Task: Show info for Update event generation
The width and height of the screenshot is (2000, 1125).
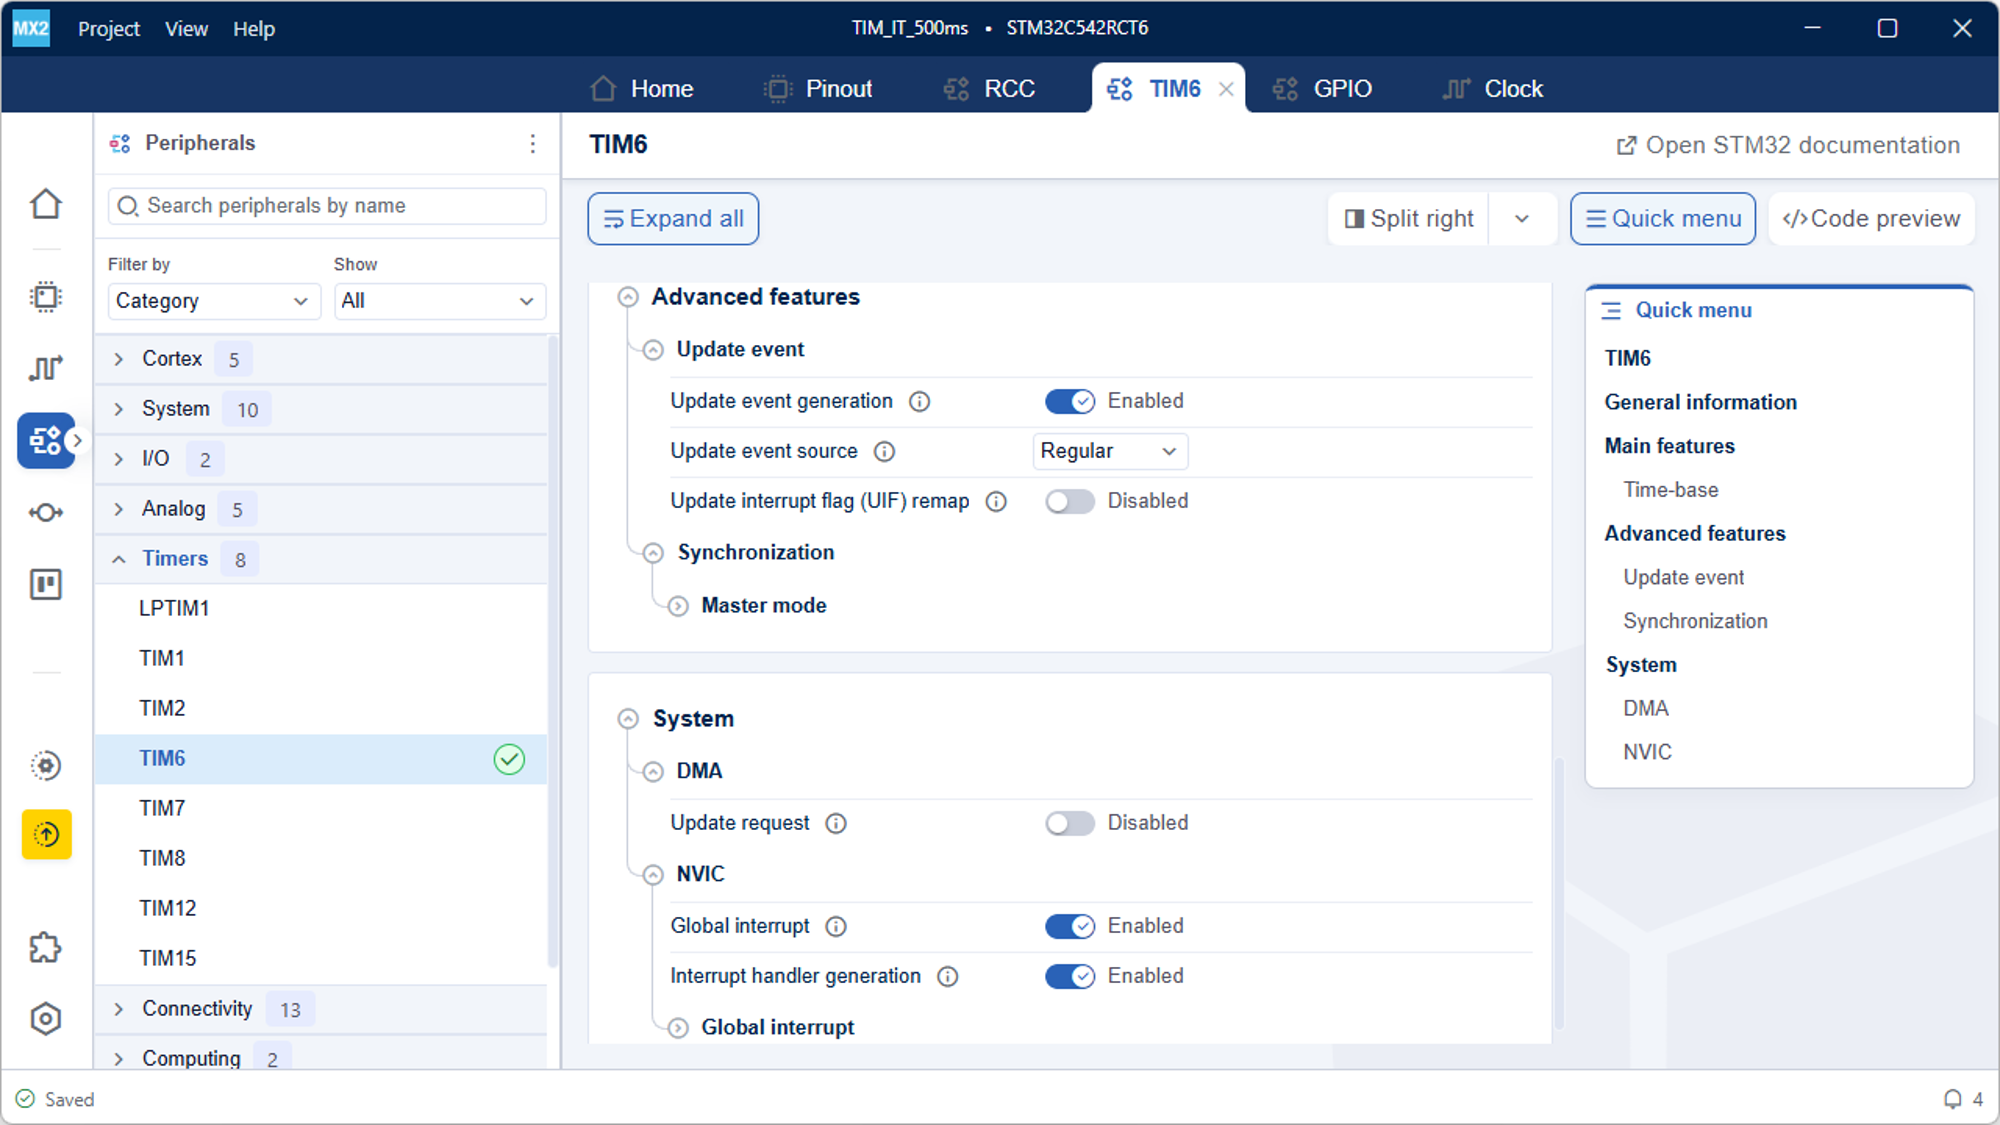Action: point(919,402)
